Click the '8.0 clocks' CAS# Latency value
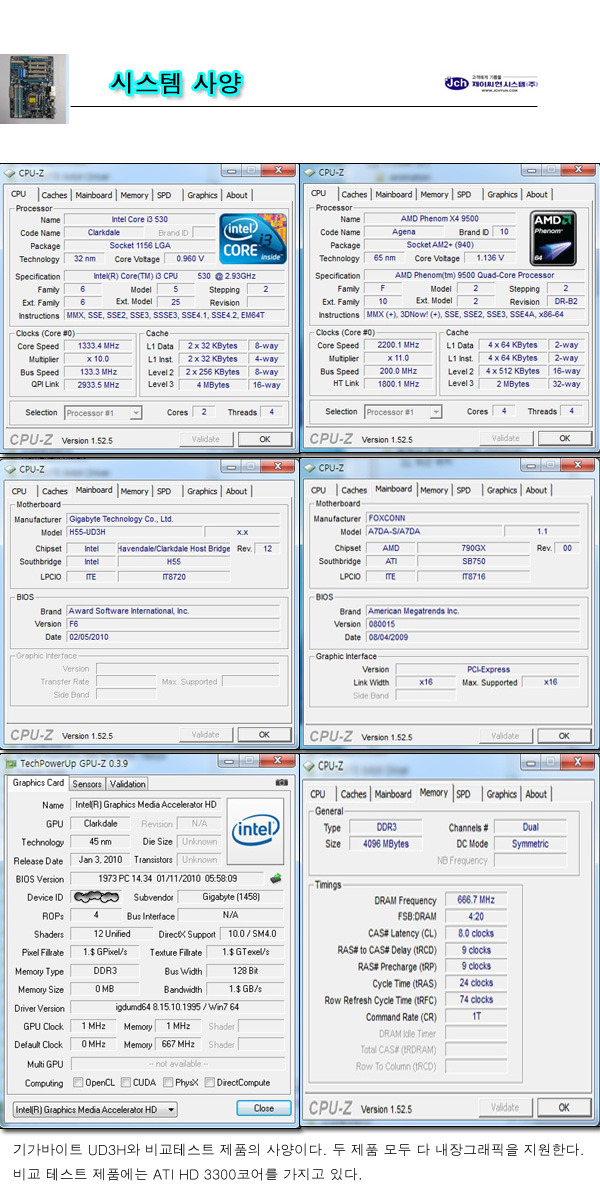The width and height of the screenshot is (600, 1200). tap(476, 933)
